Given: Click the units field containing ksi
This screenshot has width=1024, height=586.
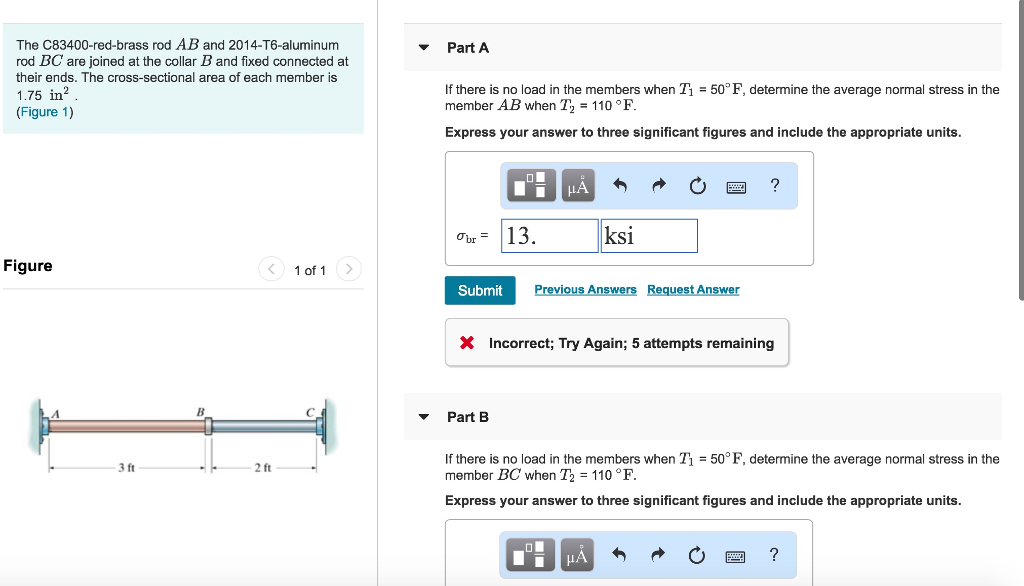Looking at the screenshot, I should (649, 236).
